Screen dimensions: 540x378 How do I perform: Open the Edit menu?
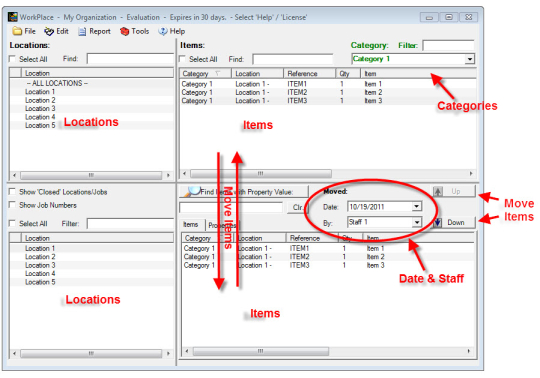click(x=56, y=31)
